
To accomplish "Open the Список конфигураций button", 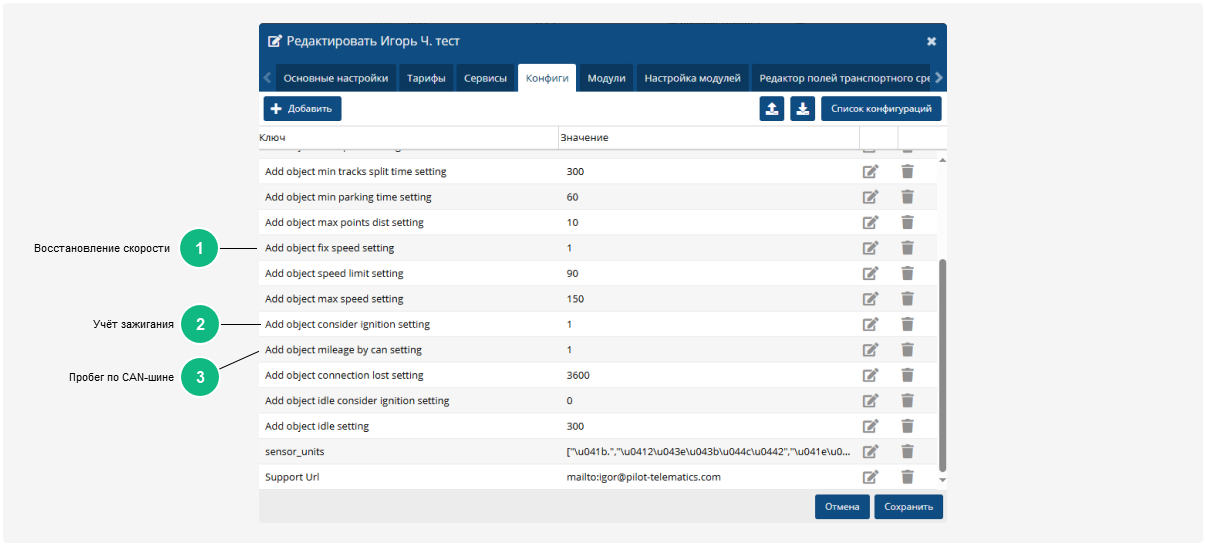I will click(x=881, y=109).
